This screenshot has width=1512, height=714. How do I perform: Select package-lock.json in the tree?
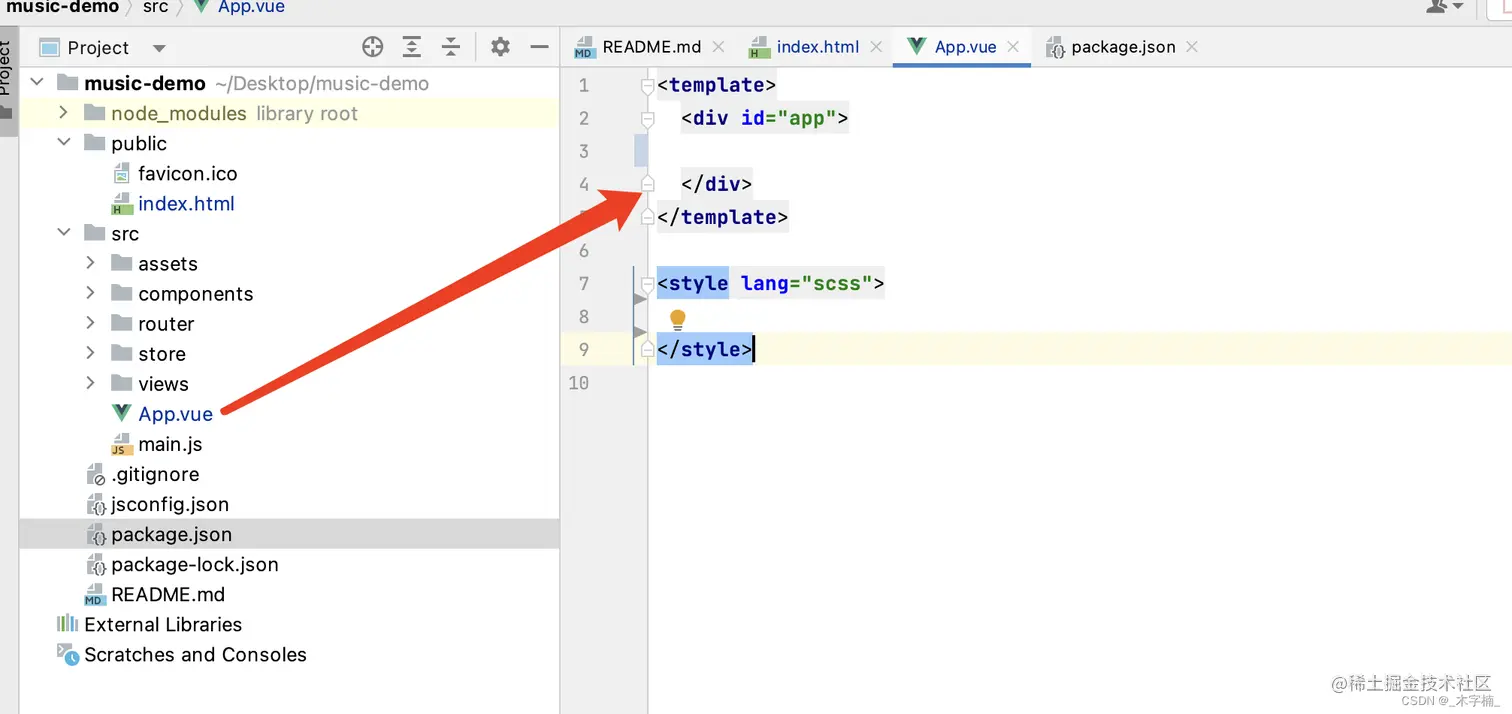point(195,564)
